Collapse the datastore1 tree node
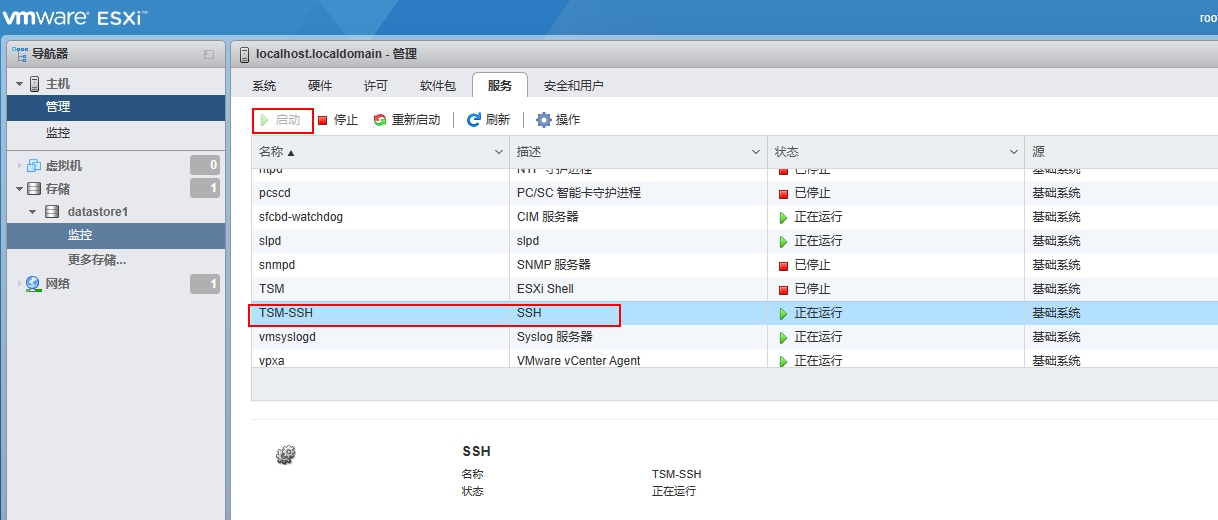 pos(33,212)
